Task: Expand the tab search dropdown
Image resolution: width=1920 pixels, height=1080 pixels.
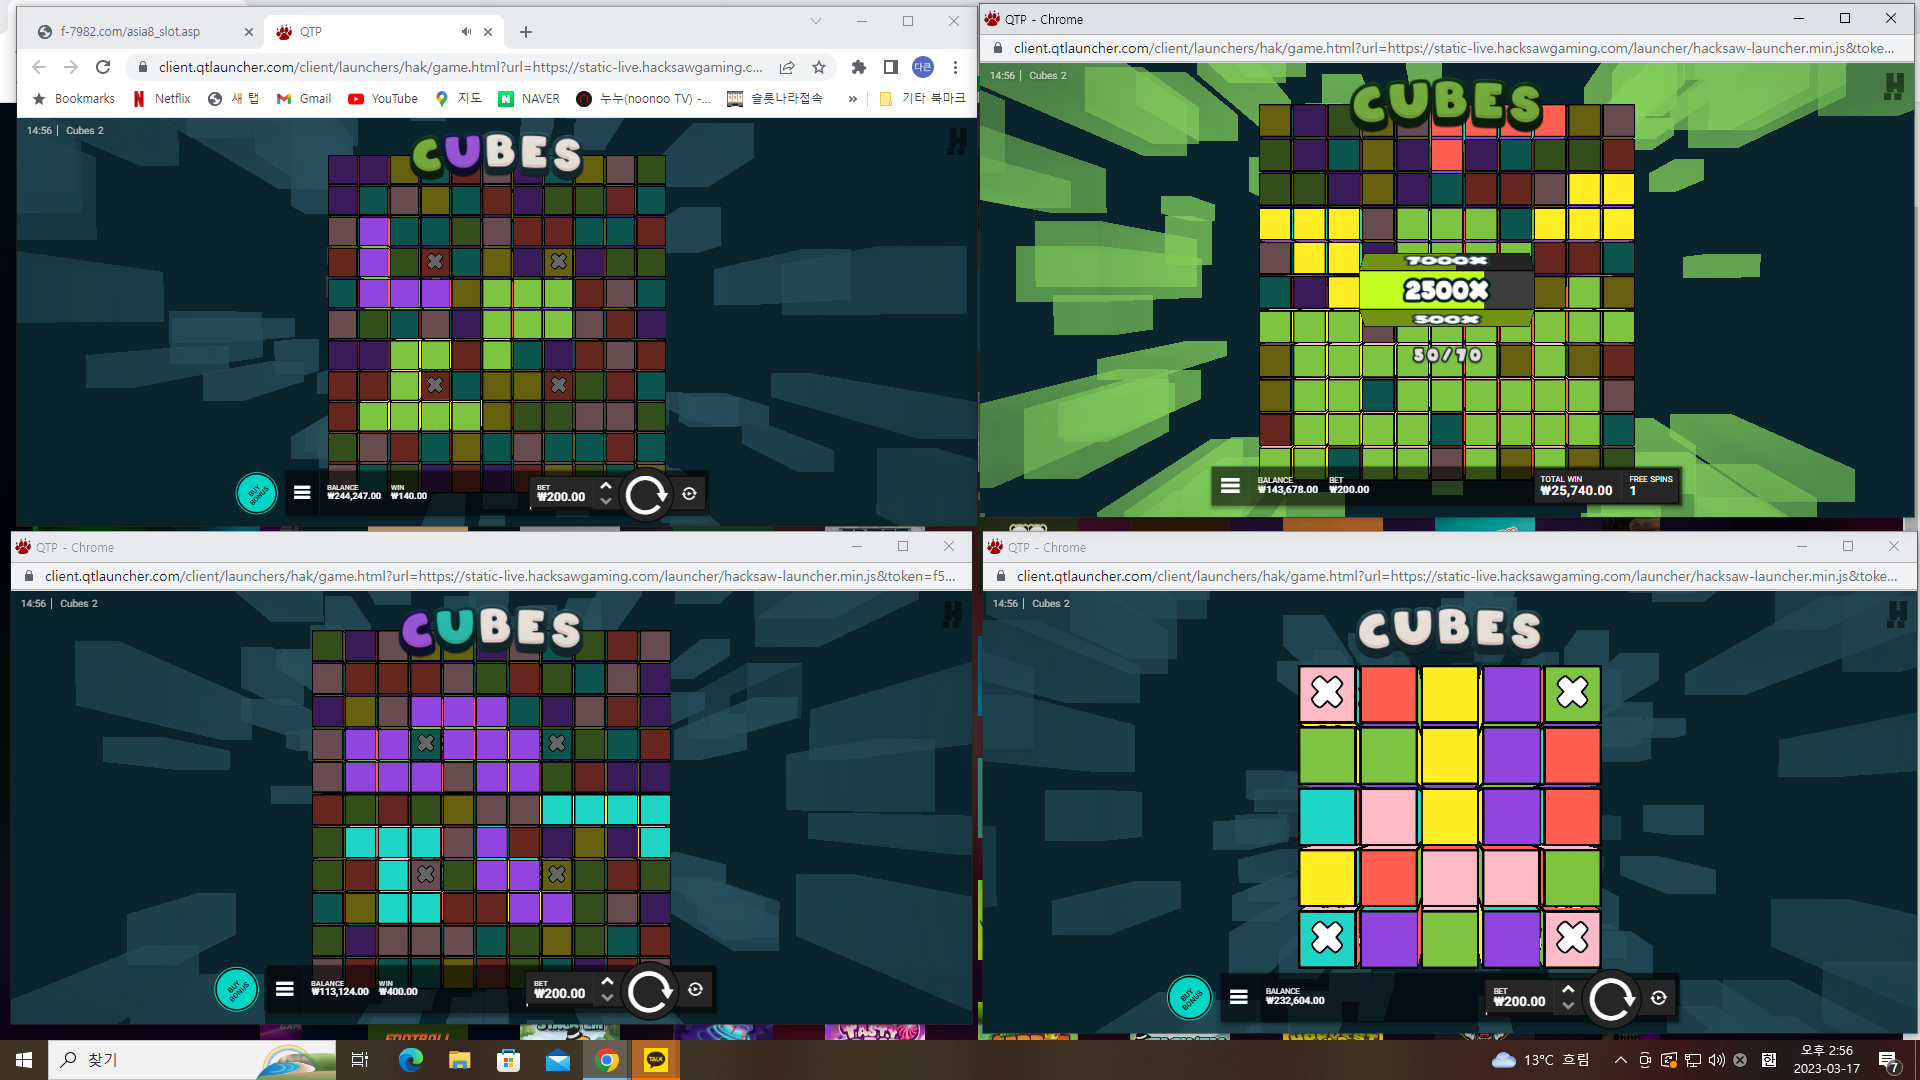Action: point(816,21)
